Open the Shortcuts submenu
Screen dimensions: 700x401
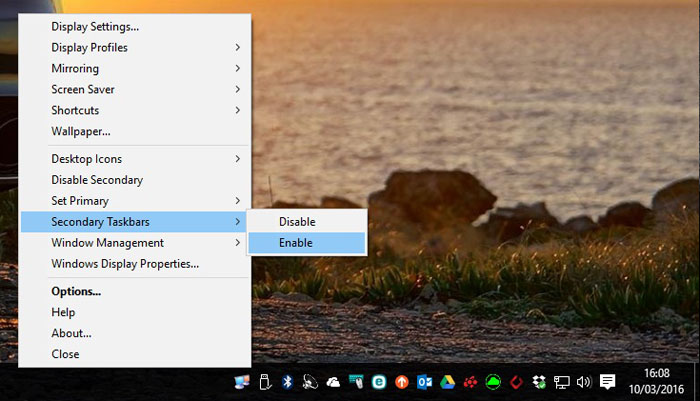click(x=134, y=110)
